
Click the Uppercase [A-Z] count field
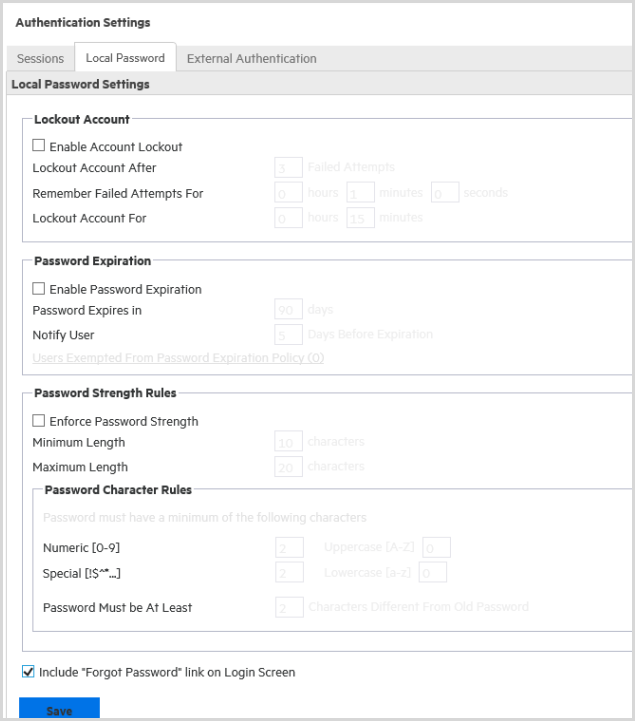(x=436, y=548)
